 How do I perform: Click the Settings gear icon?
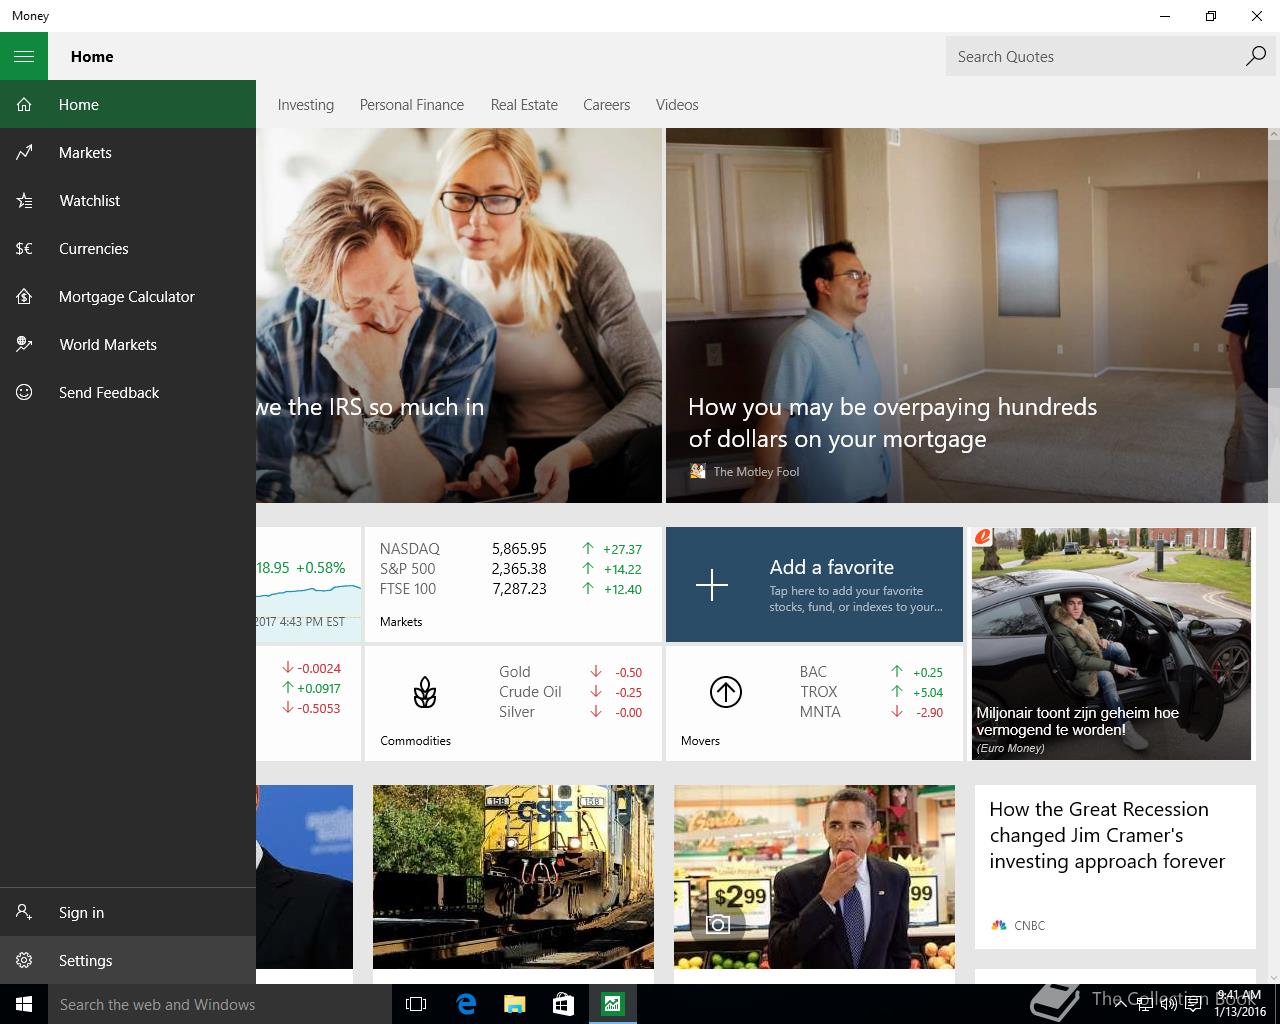(x=24, y=960)
